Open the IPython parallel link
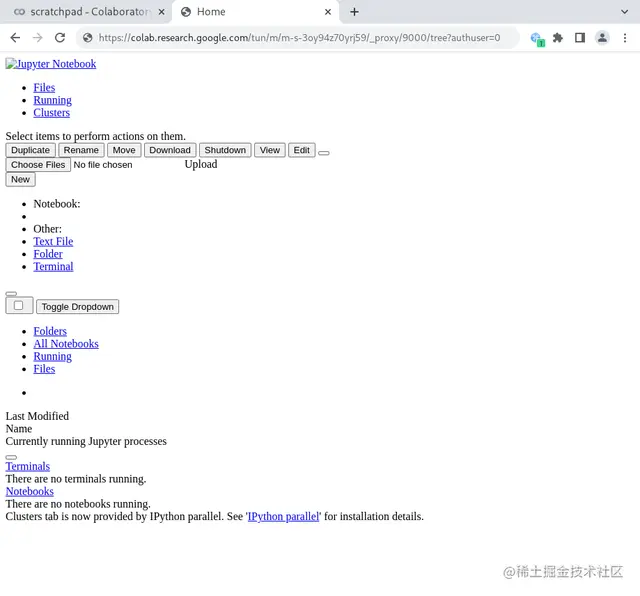This screenshot has height=596, width=640. (283, 516)
